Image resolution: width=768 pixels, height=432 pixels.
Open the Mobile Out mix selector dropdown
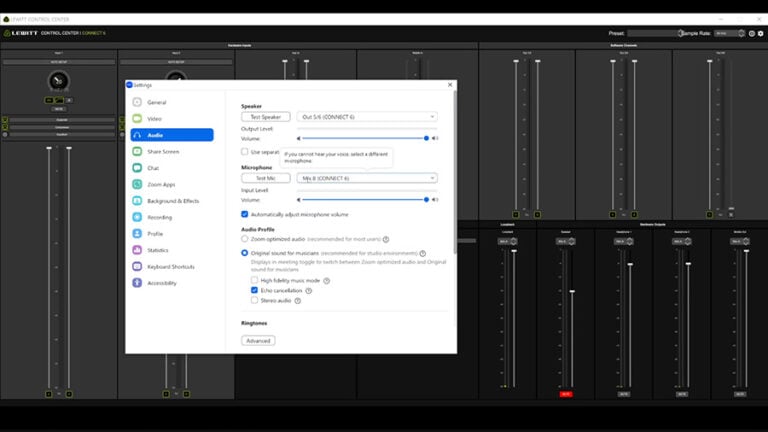click(x=740, y=241)
